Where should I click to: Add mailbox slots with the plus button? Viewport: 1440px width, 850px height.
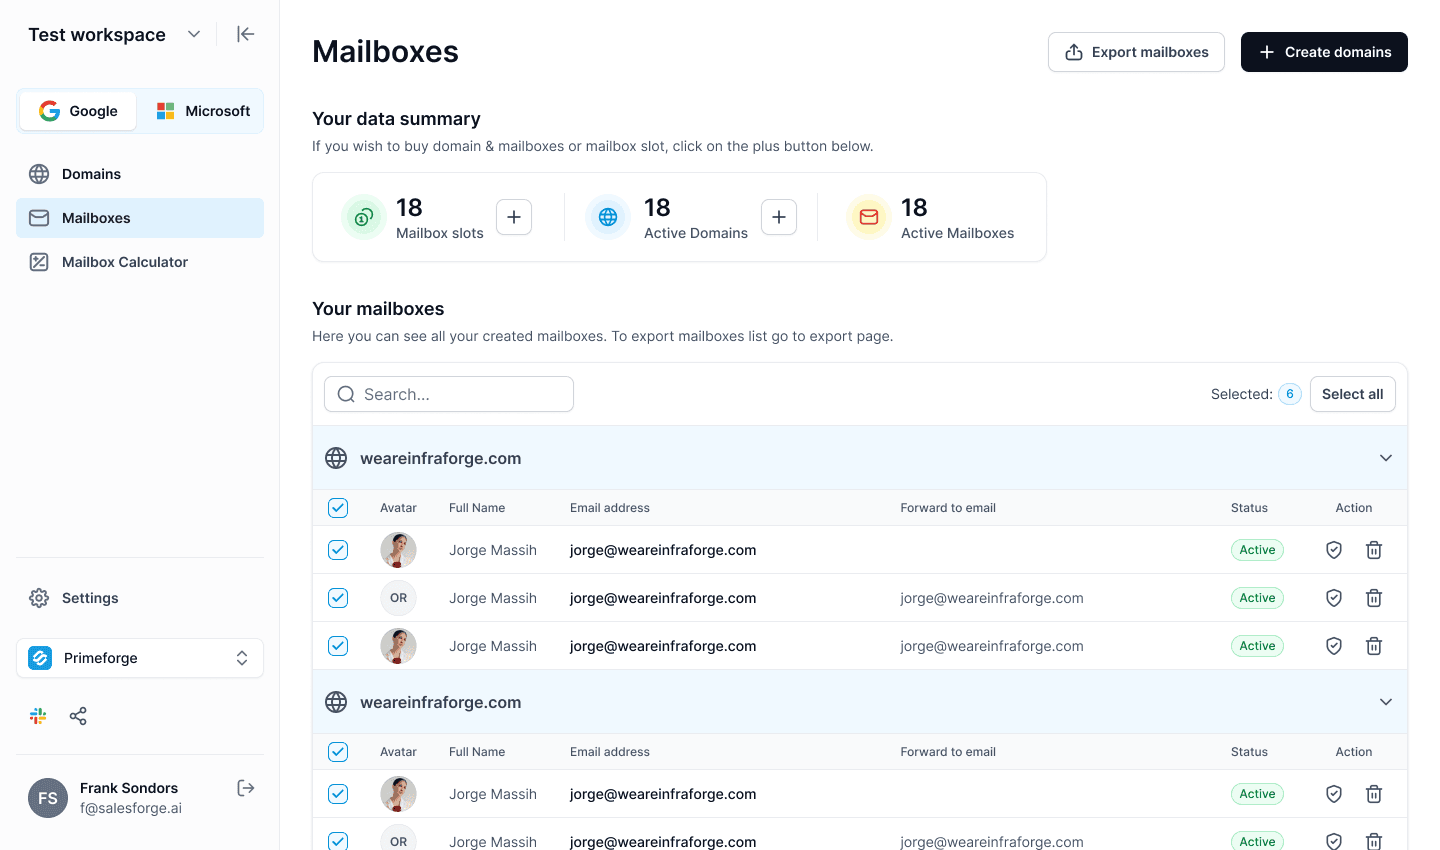514,217
